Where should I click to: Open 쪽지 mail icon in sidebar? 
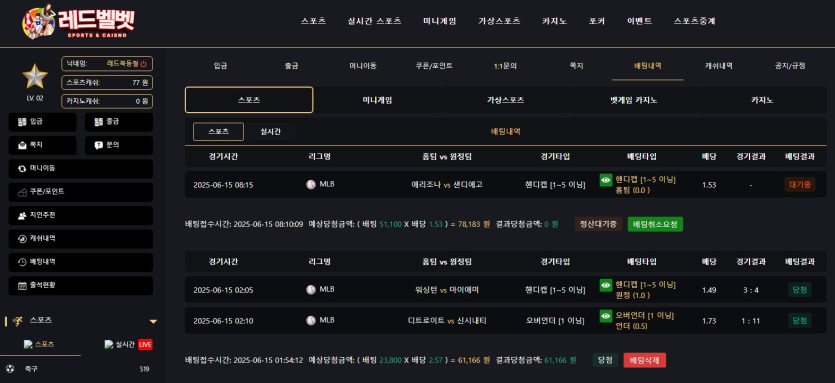point(22,145)
